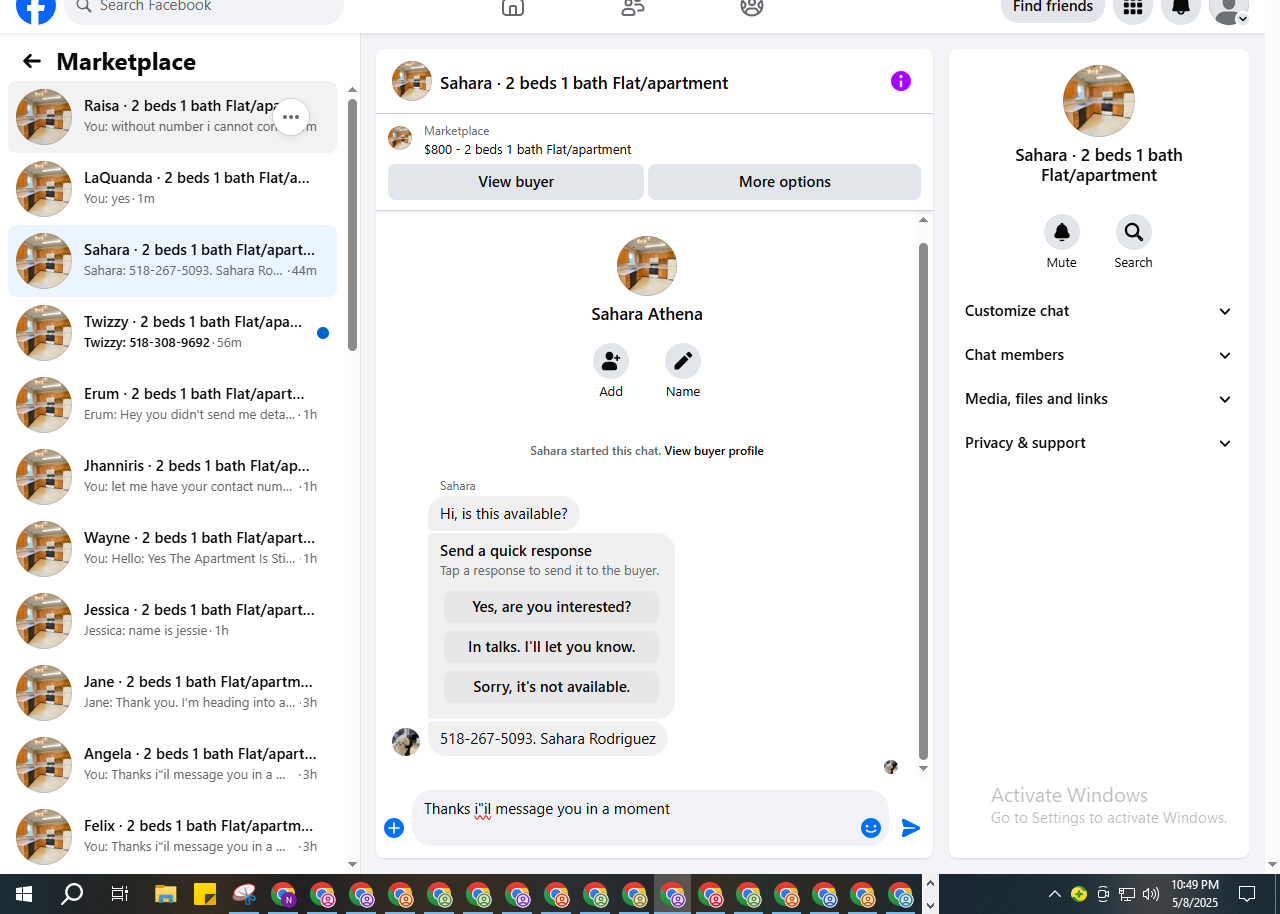Send the typed message
The width and height of the screenshot is (1280, 914).
[x=910, y=828]
